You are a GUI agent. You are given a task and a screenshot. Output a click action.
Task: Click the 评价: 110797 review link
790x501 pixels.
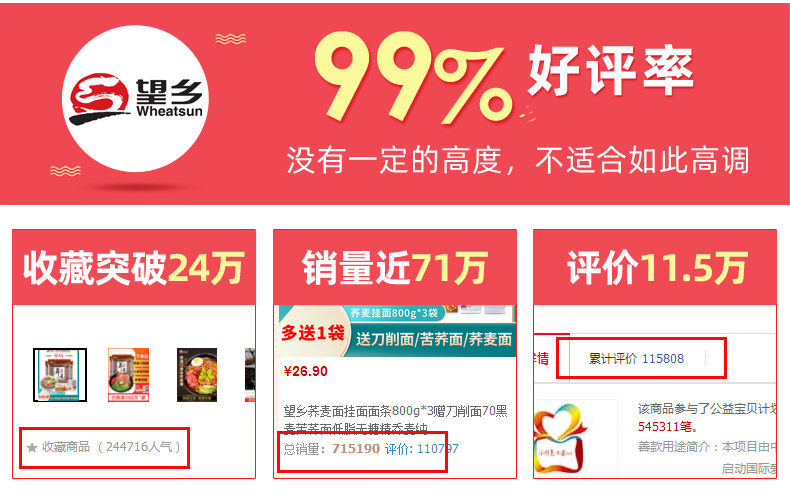click(422, 449)
